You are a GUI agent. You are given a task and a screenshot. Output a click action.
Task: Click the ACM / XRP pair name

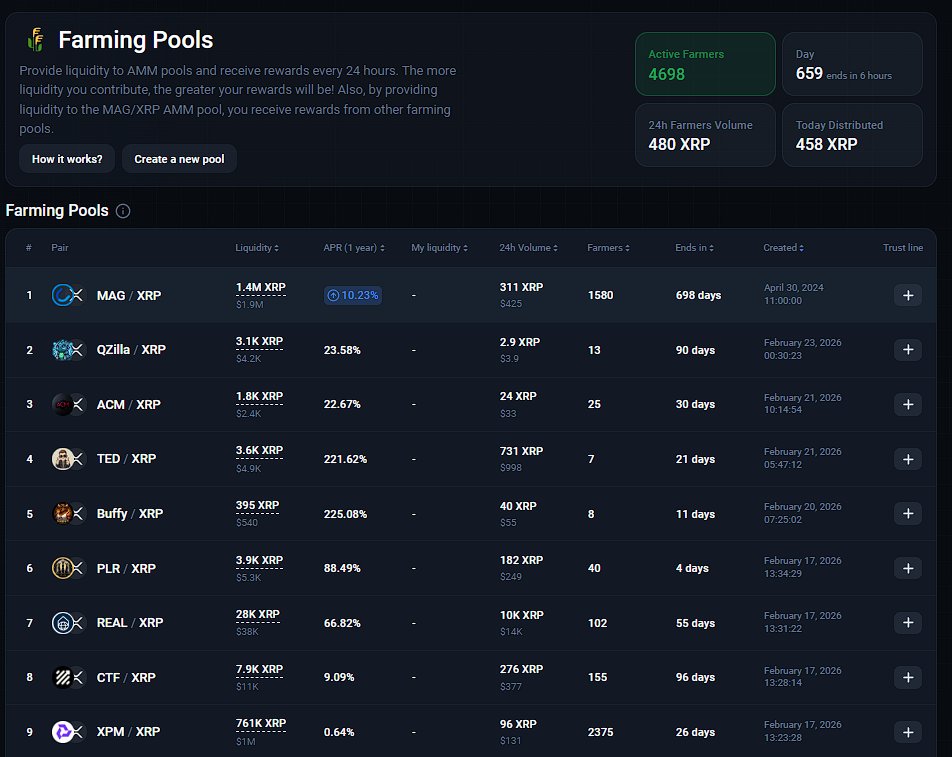click(x=129, y=404)
